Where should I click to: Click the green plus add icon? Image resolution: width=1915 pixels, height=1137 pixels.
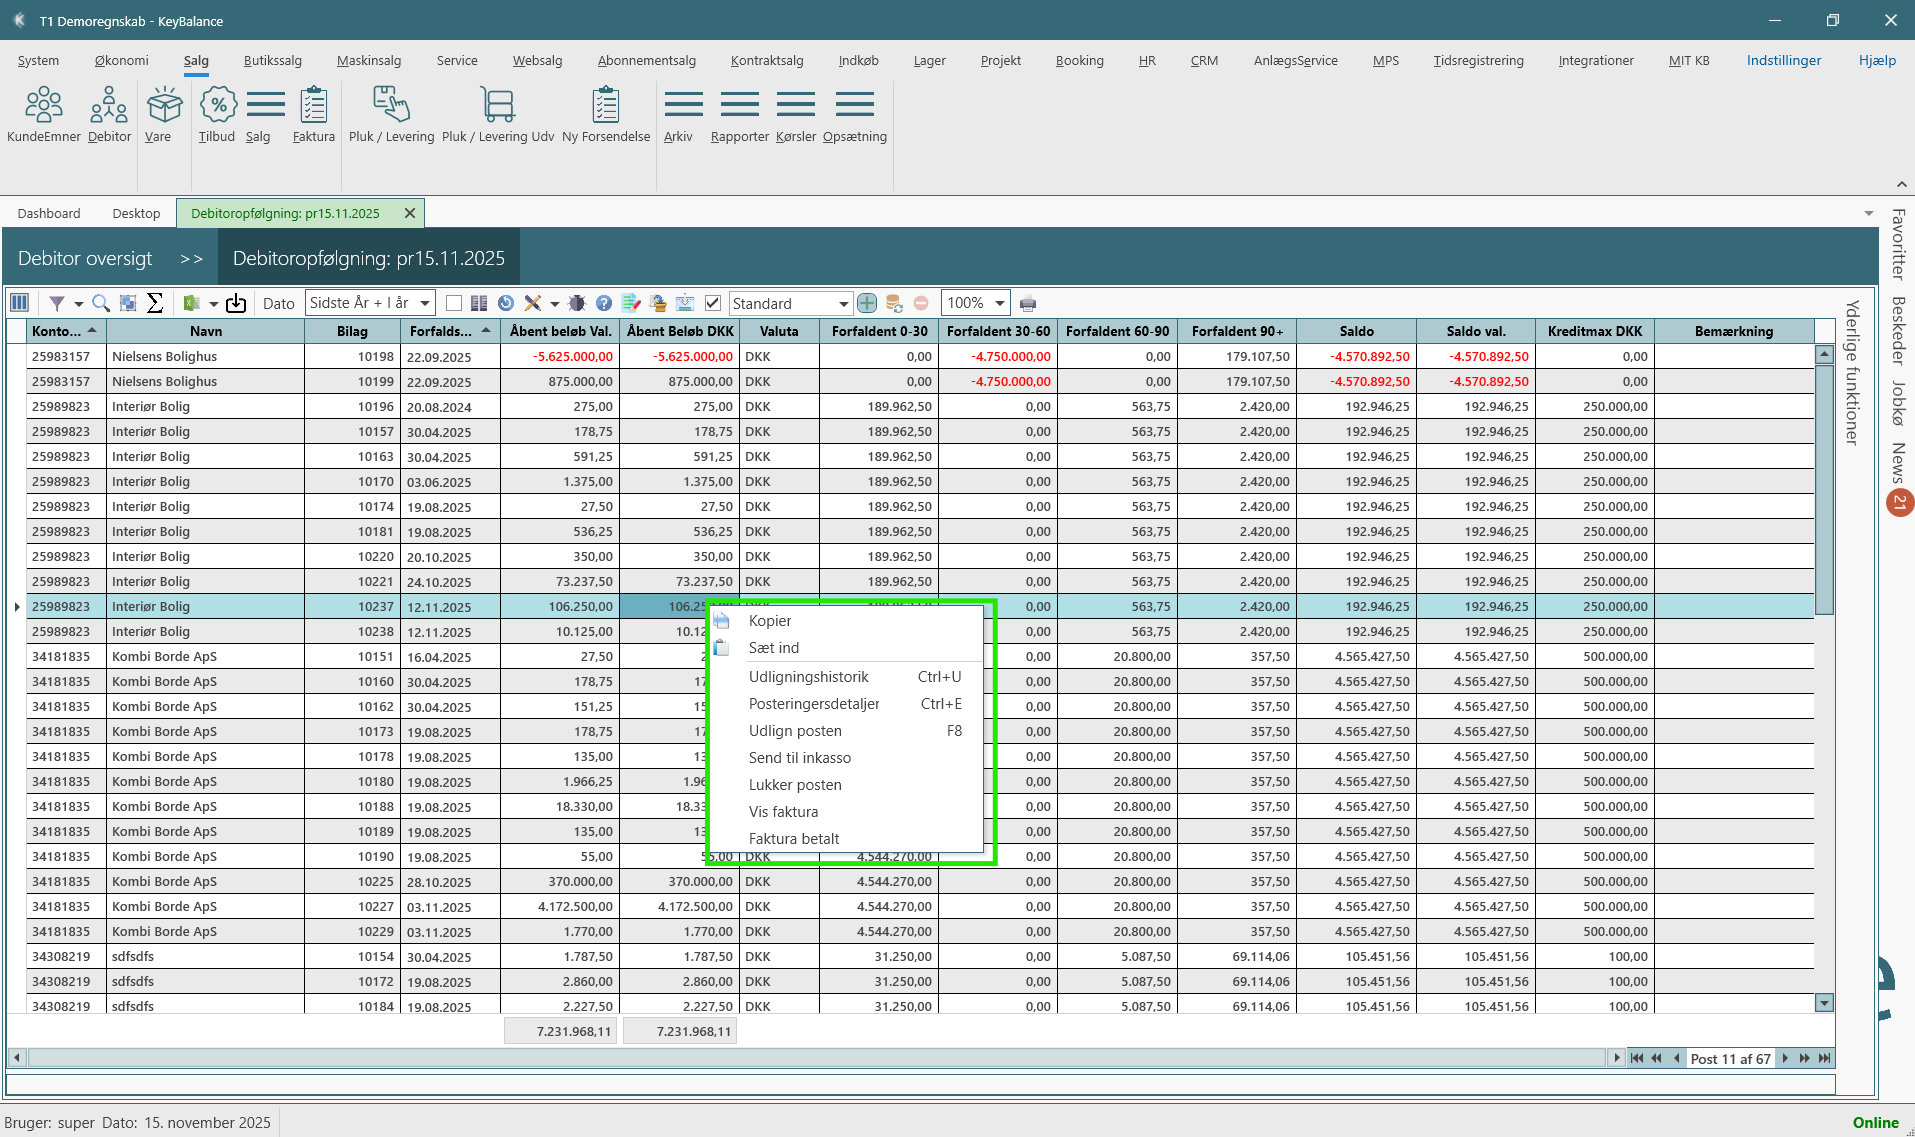867,303
